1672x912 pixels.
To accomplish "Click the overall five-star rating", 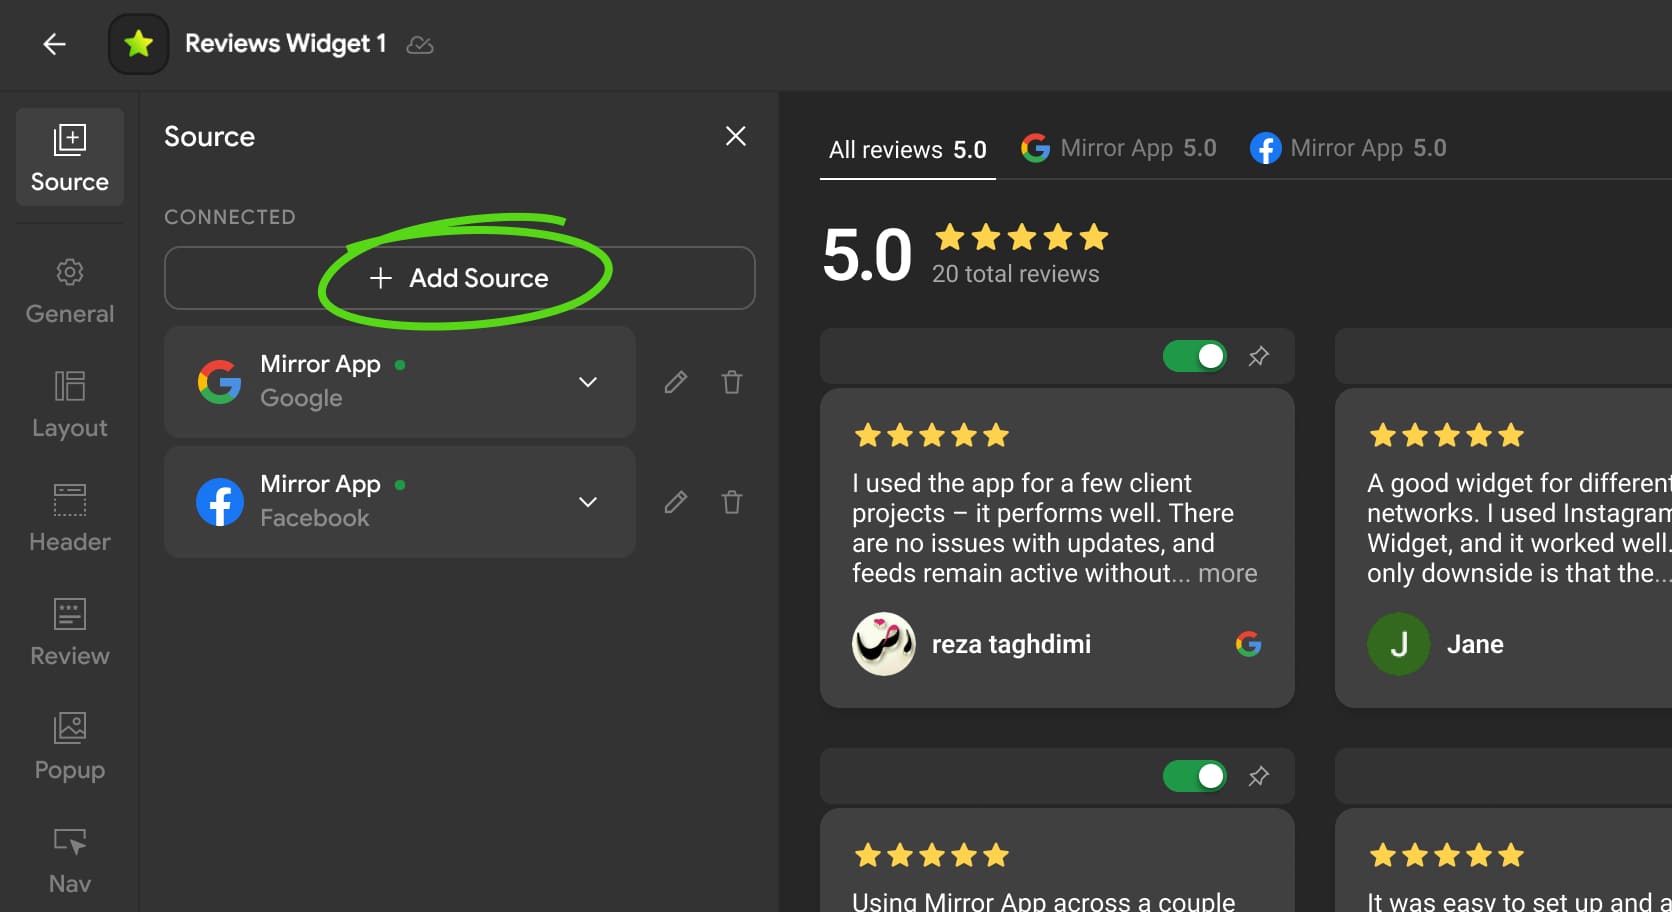I will [1022, 237].
